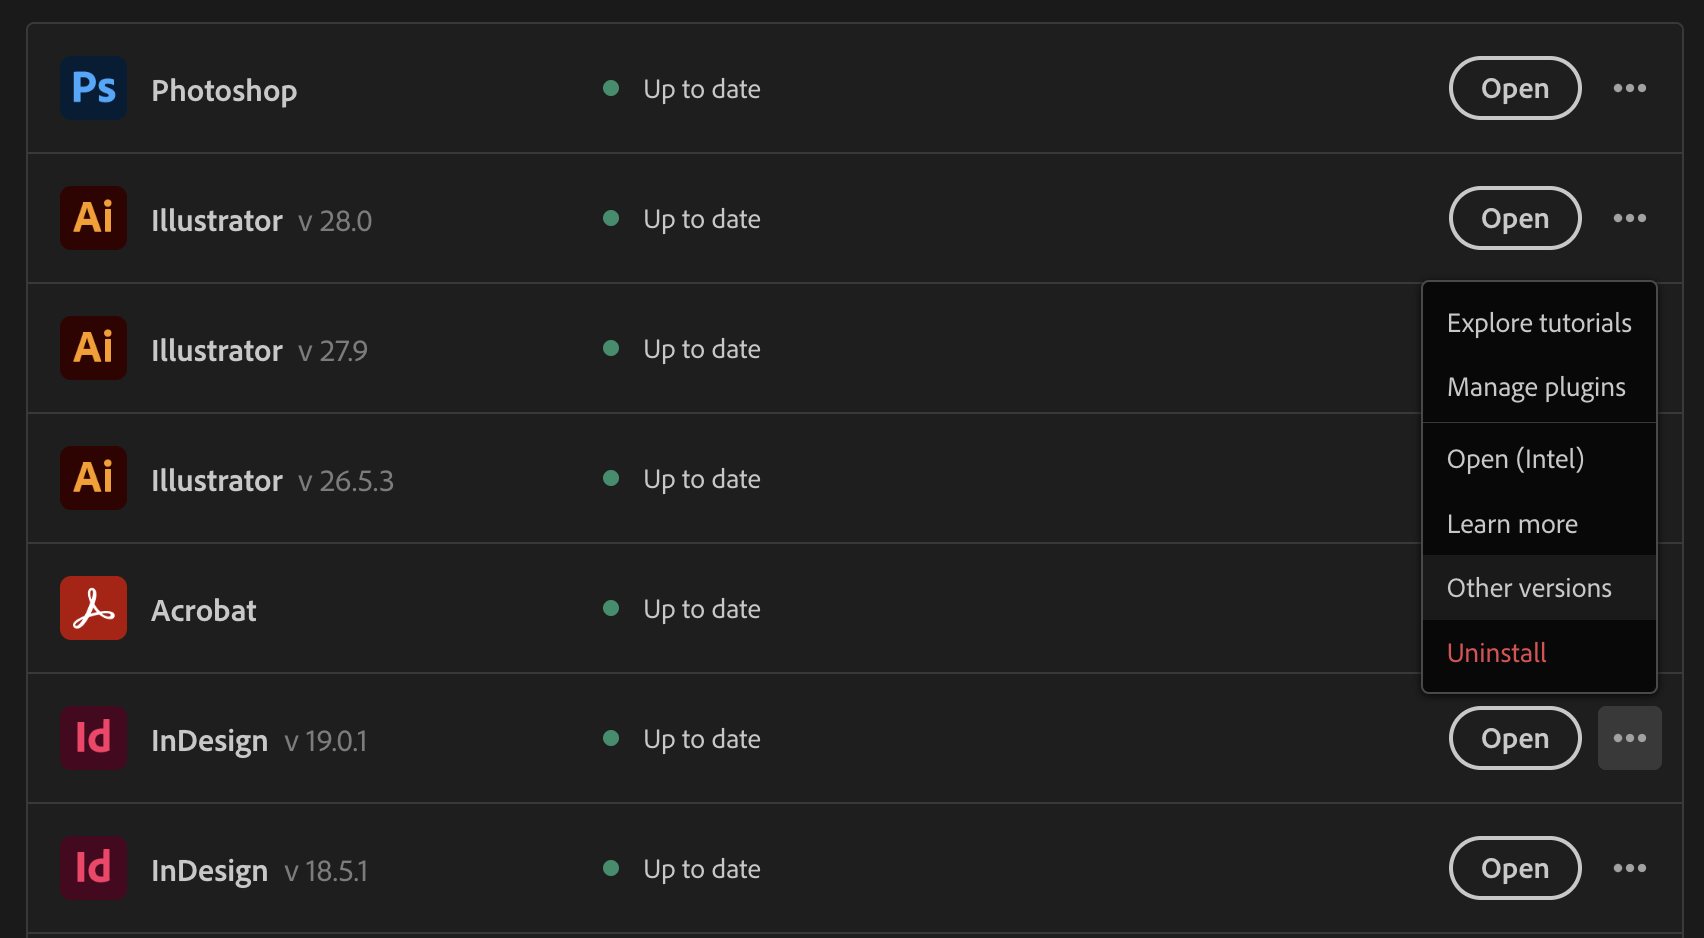Click the Photoshop app icon
This screenshot has height=938, width=1704.
point(93,88)
